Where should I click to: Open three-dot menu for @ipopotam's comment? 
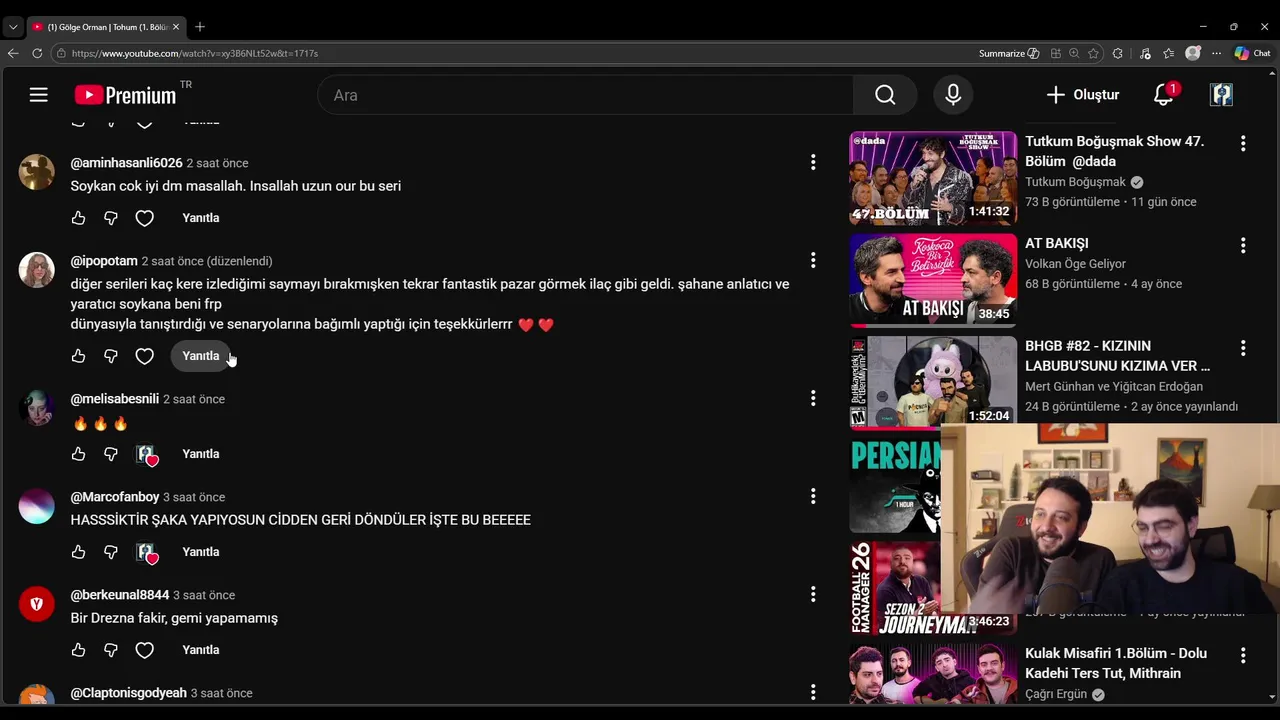tap(813, 260)
